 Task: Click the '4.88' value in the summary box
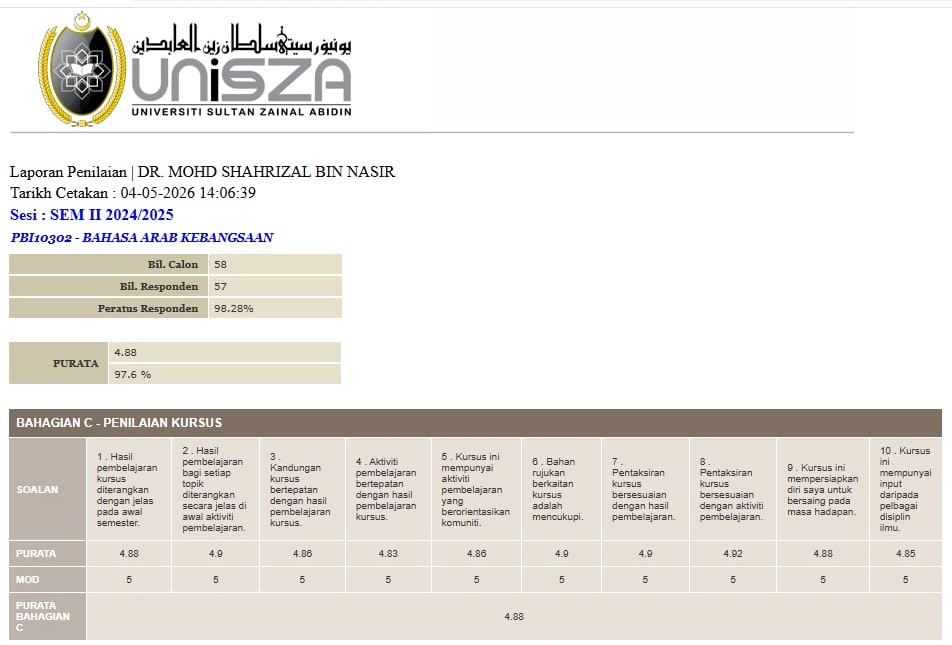coord(125,352)
